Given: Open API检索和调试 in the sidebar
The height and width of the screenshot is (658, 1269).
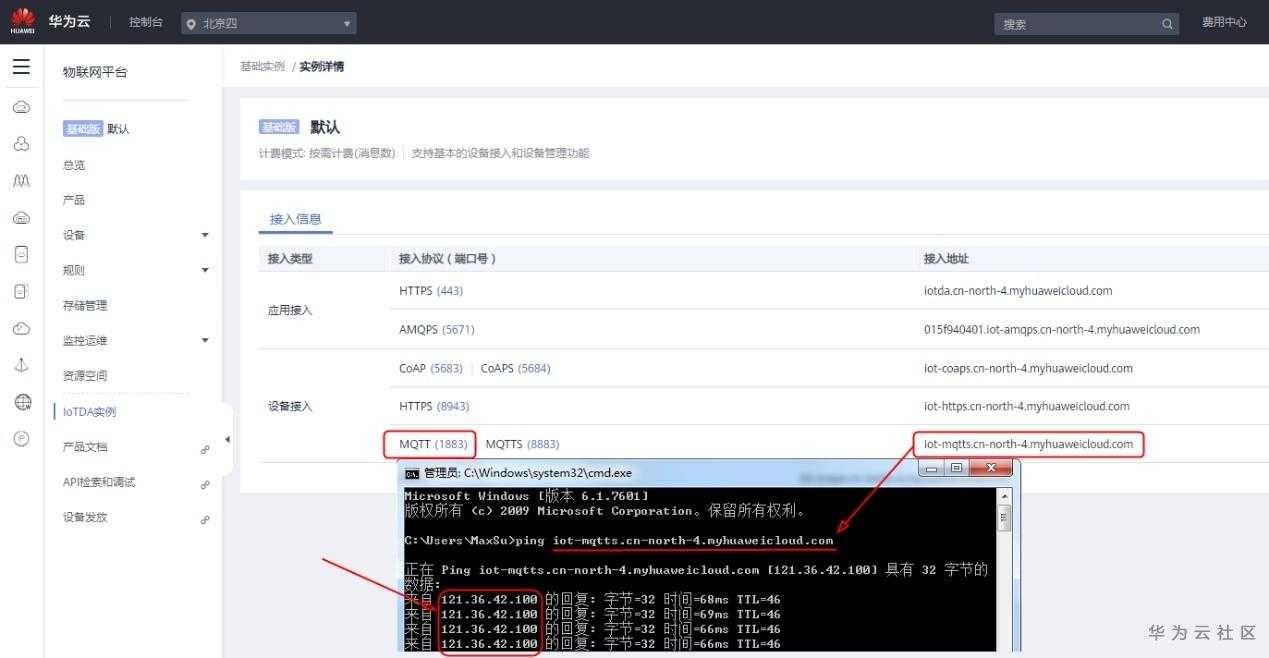Looking at the screenshot, I should click(x=99, y=482).
